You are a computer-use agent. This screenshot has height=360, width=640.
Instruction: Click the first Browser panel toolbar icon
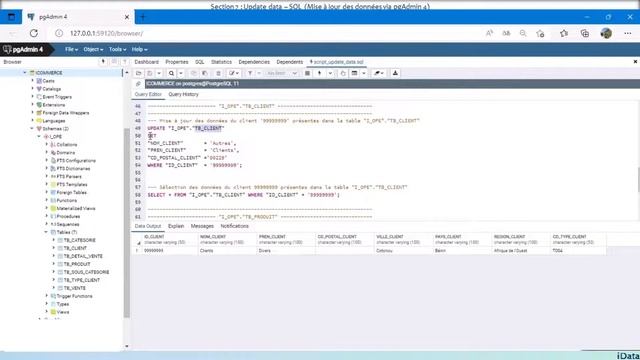[103, 62]
